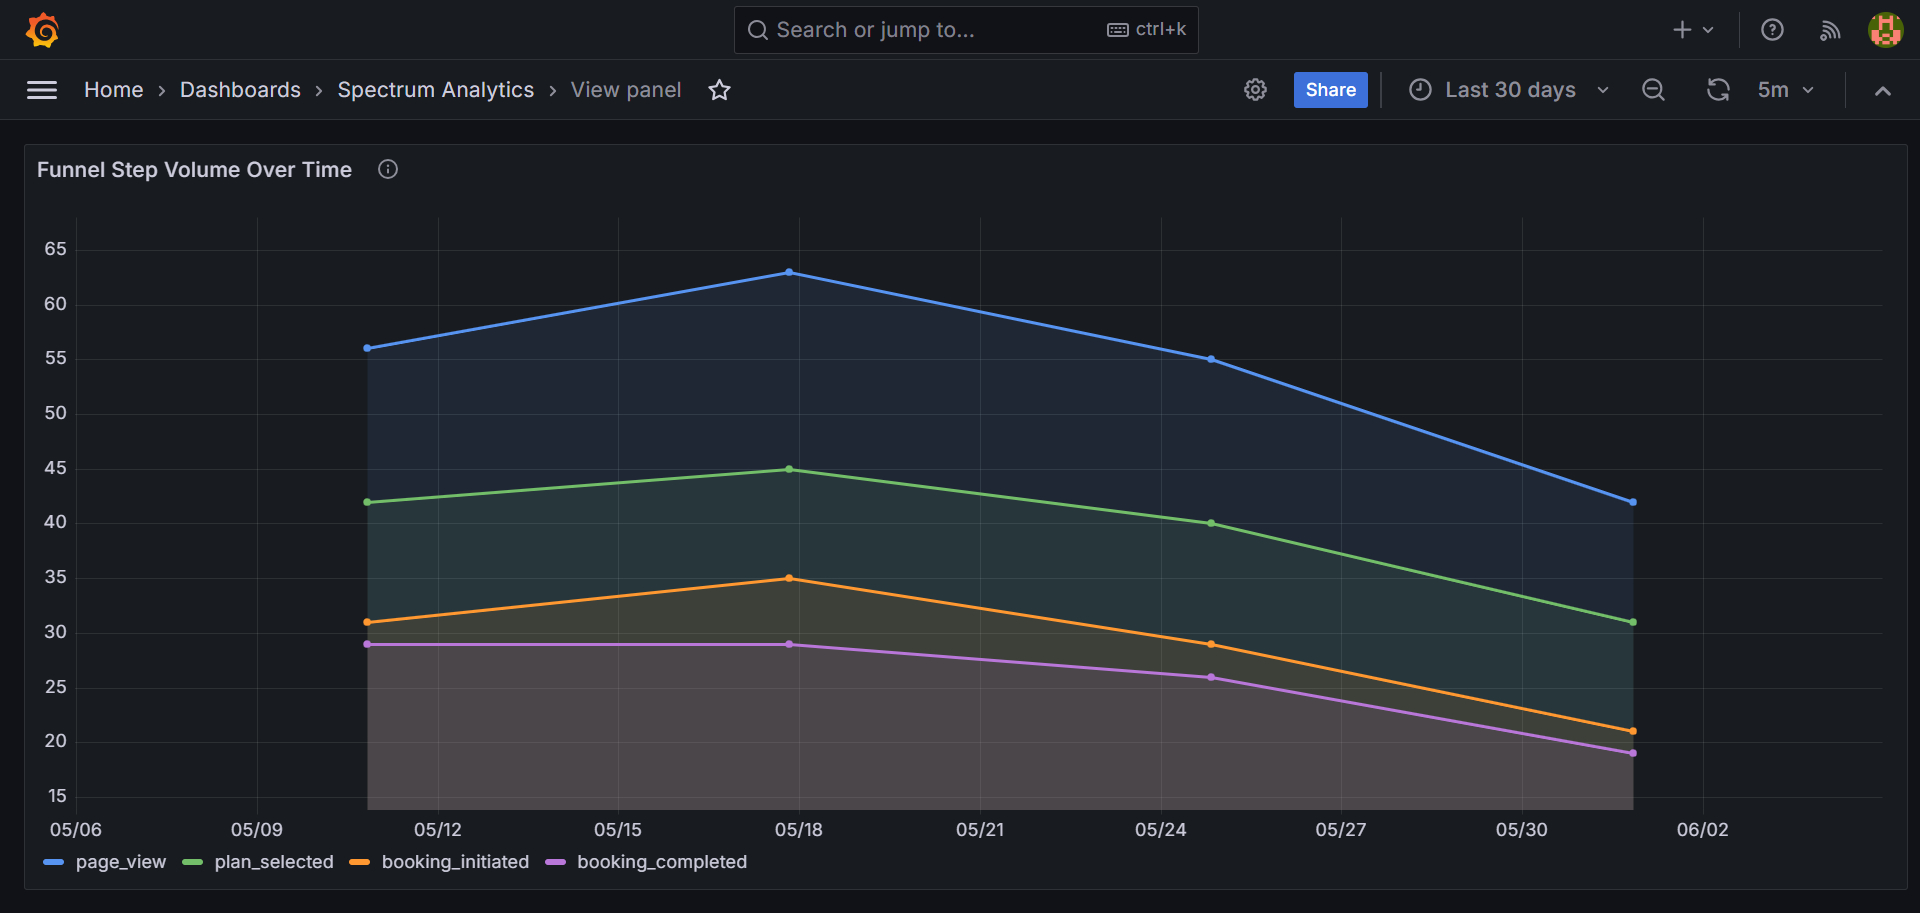Go to the Home breadcrumb
Screen dimensions: 1920x913
[114, 90]
